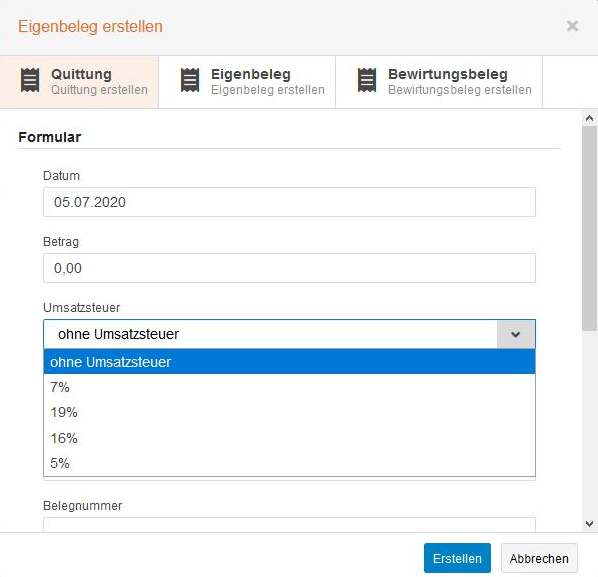598x577 pixels.
Task: Pick the 5% tax rate
Action: (289, 463)
